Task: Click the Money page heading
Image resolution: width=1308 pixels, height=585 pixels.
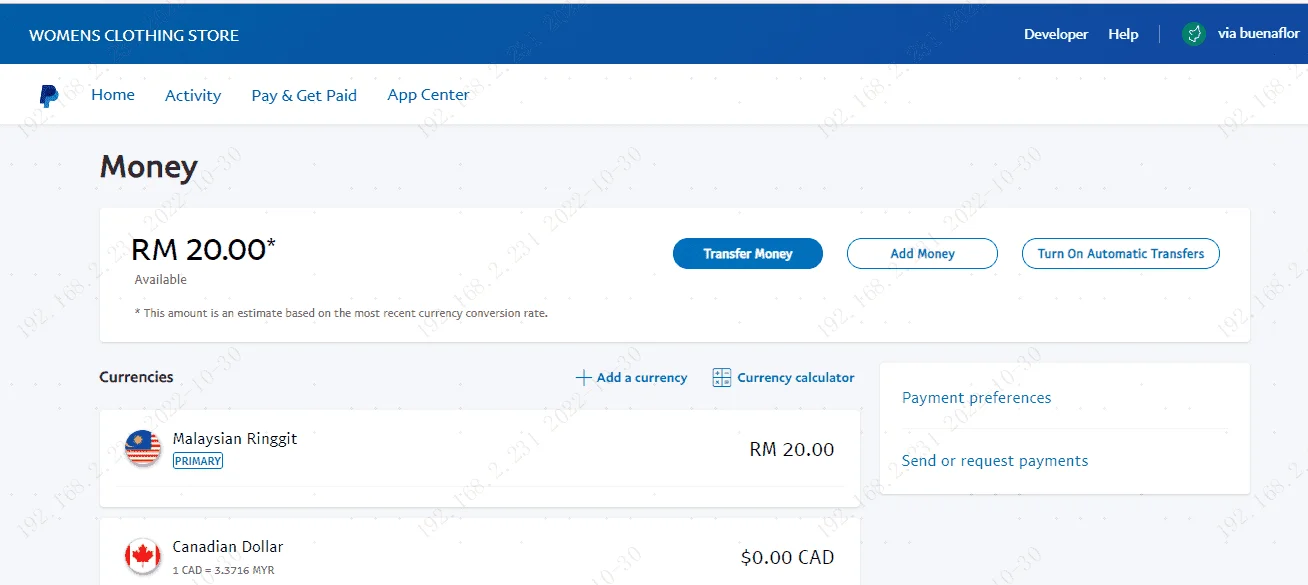Action: 149,166
